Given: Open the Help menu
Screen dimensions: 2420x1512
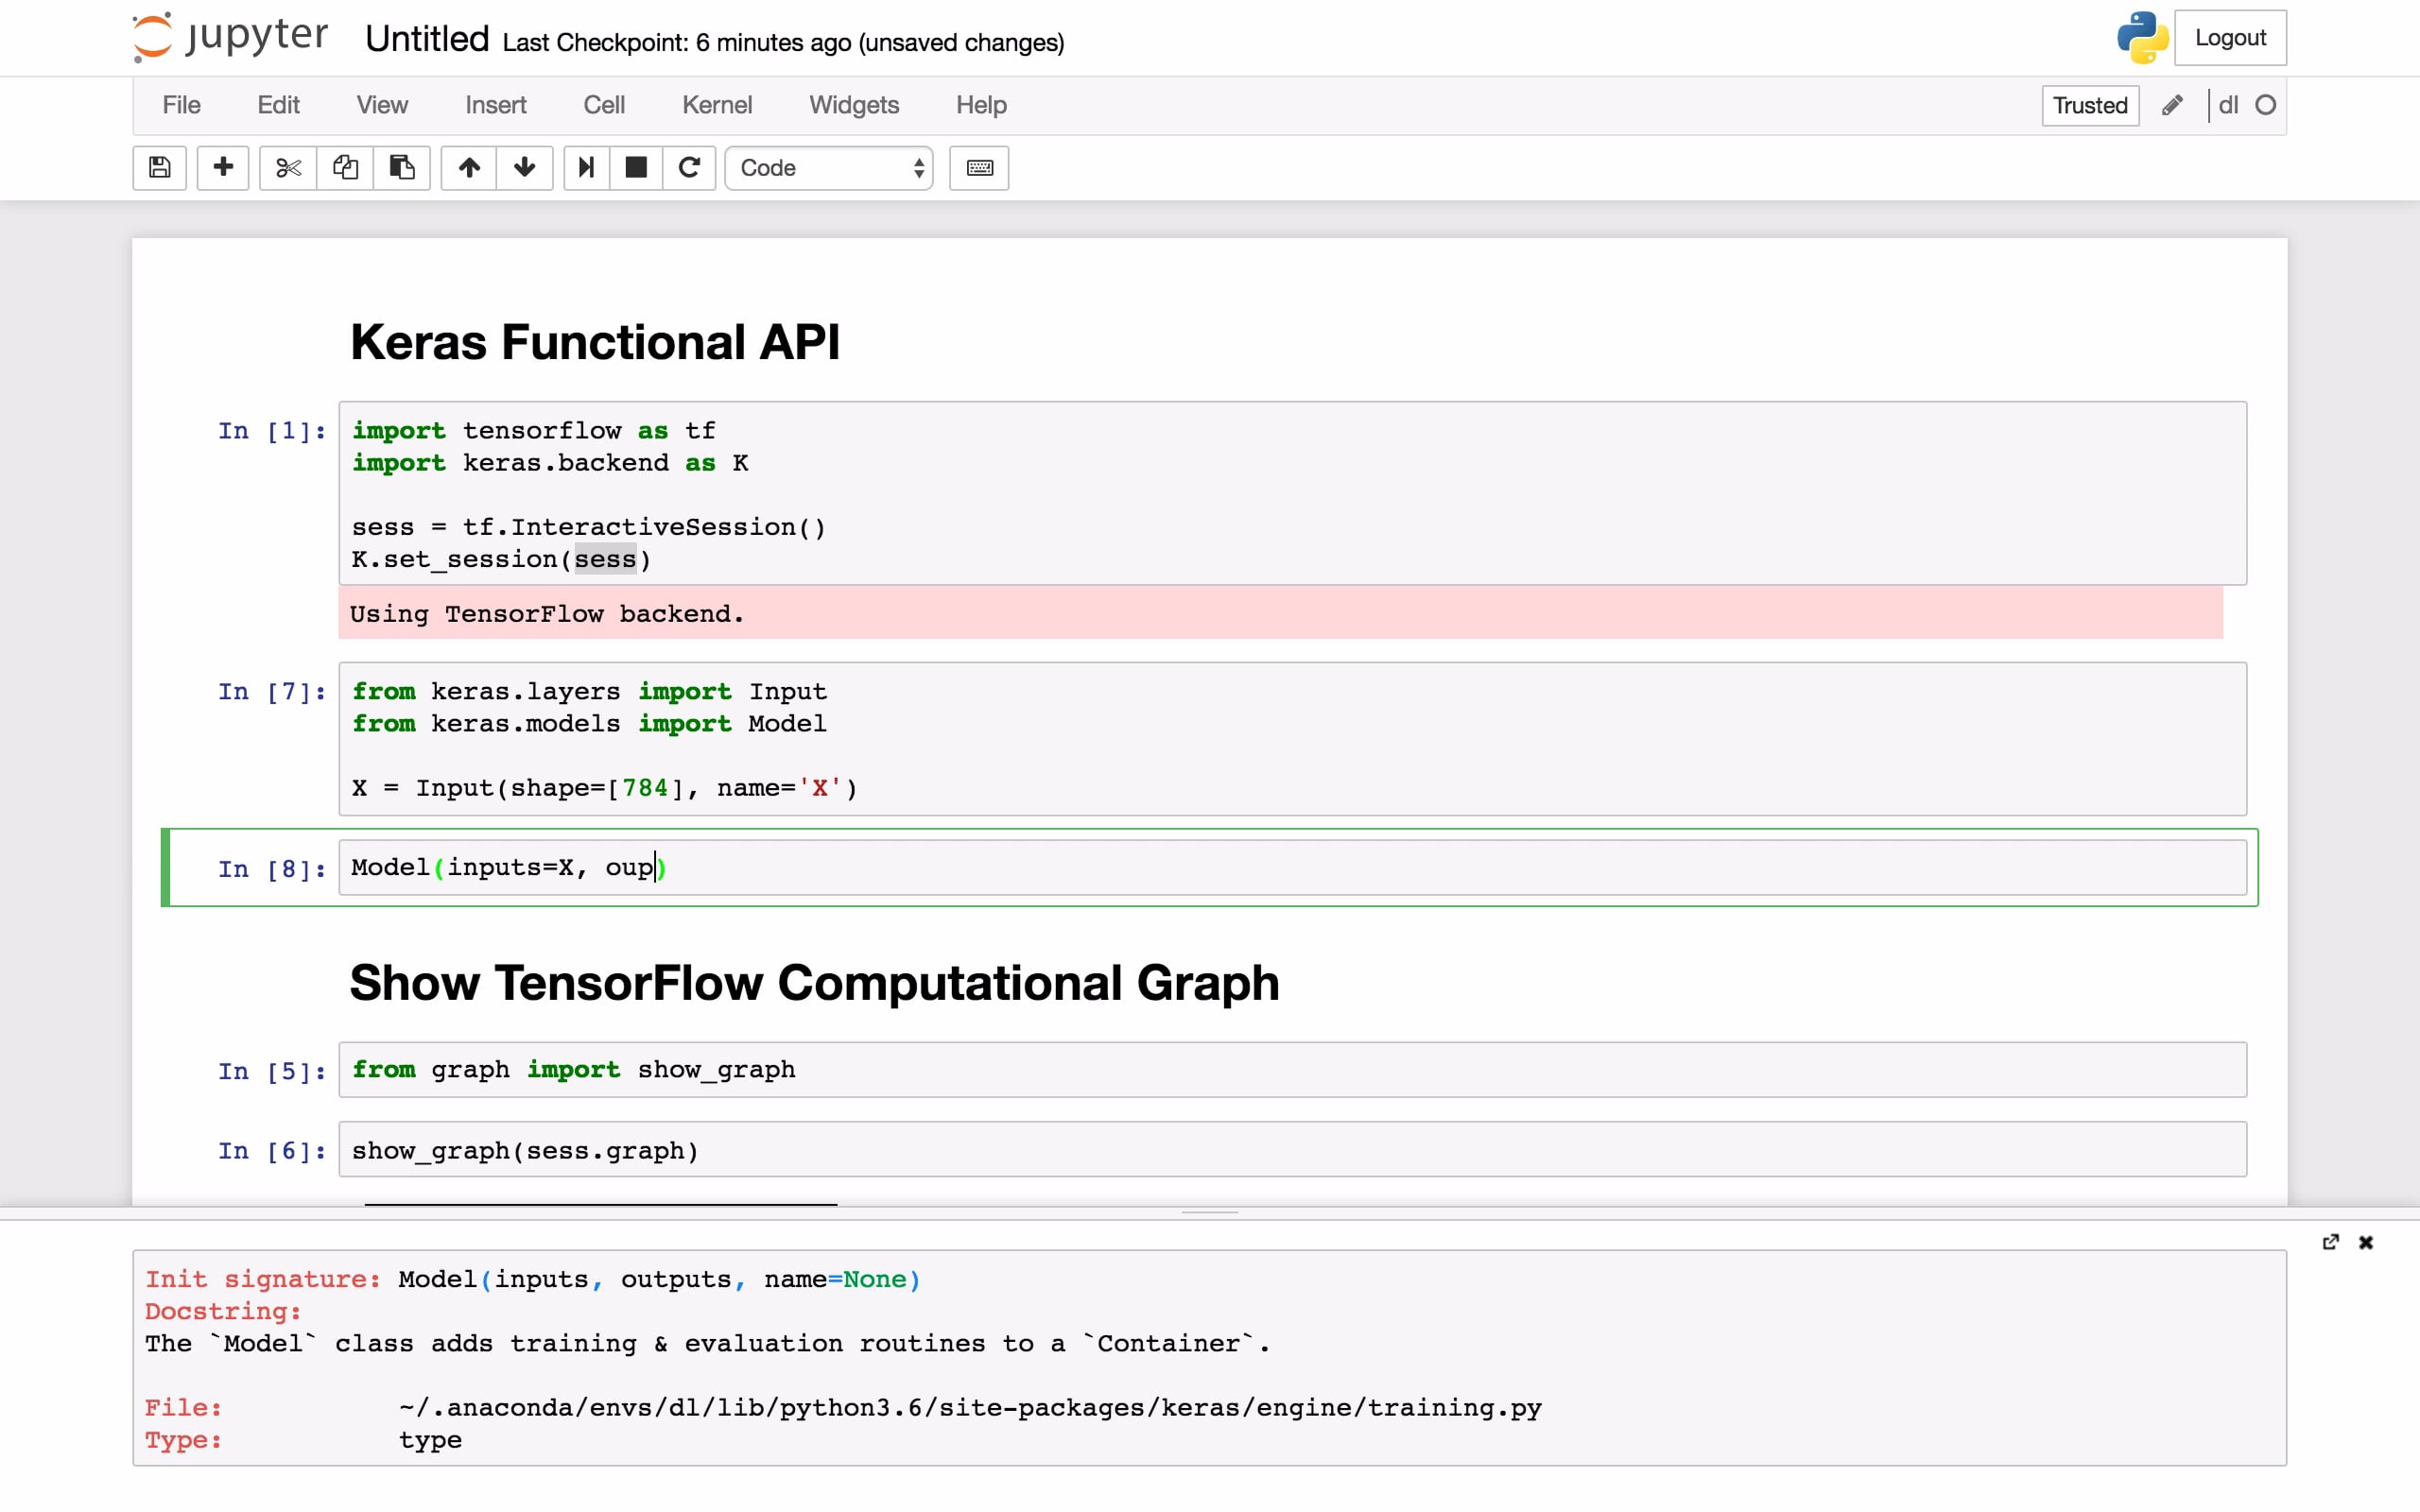Looking at the screenshot, I should pyautogui.click(x=981, y=105).
